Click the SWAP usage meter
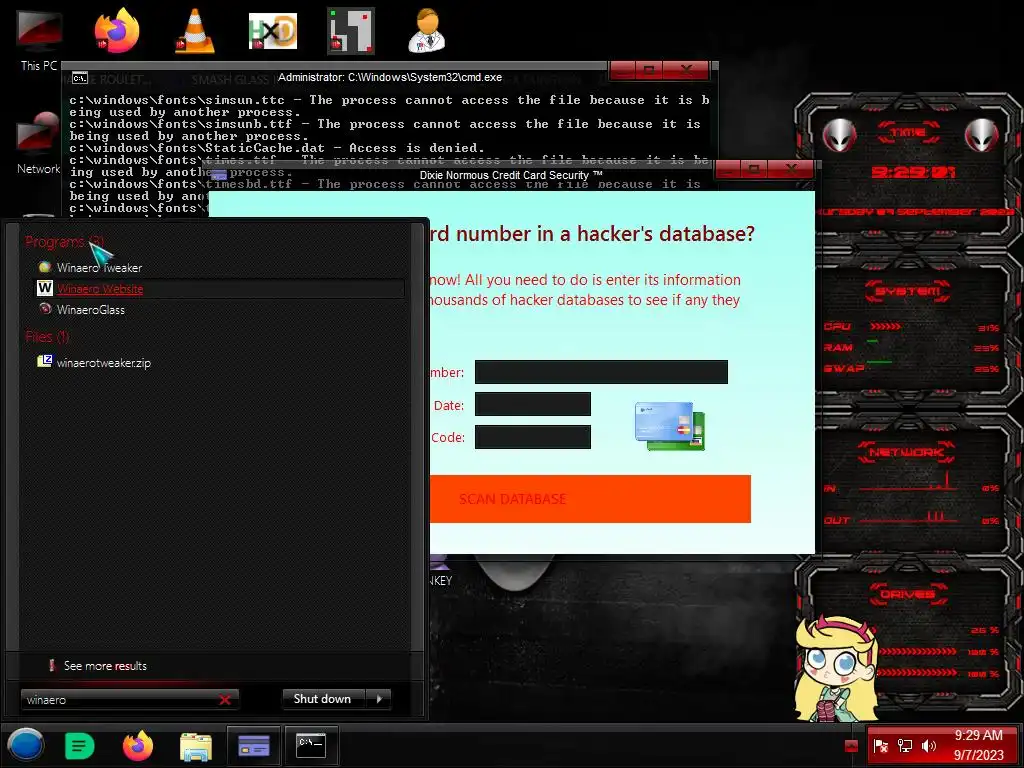Screen dimensions: 1024x768 point(910,368)
